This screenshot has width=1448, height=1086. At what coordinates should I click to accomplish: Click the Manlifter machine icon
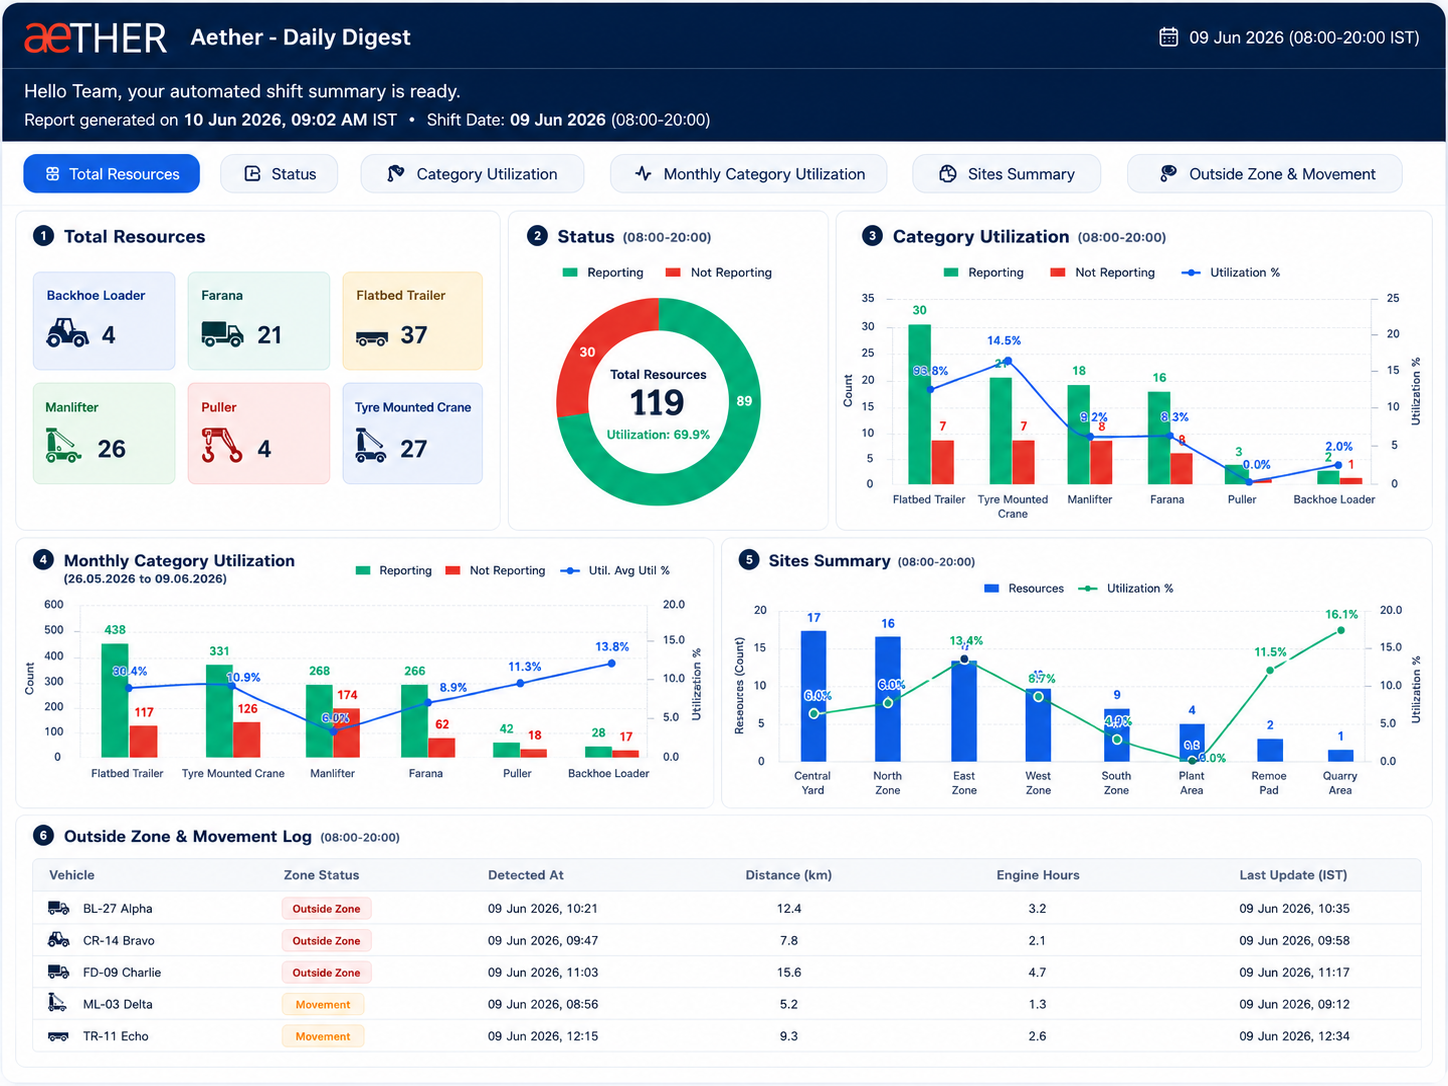click(63, 446)
